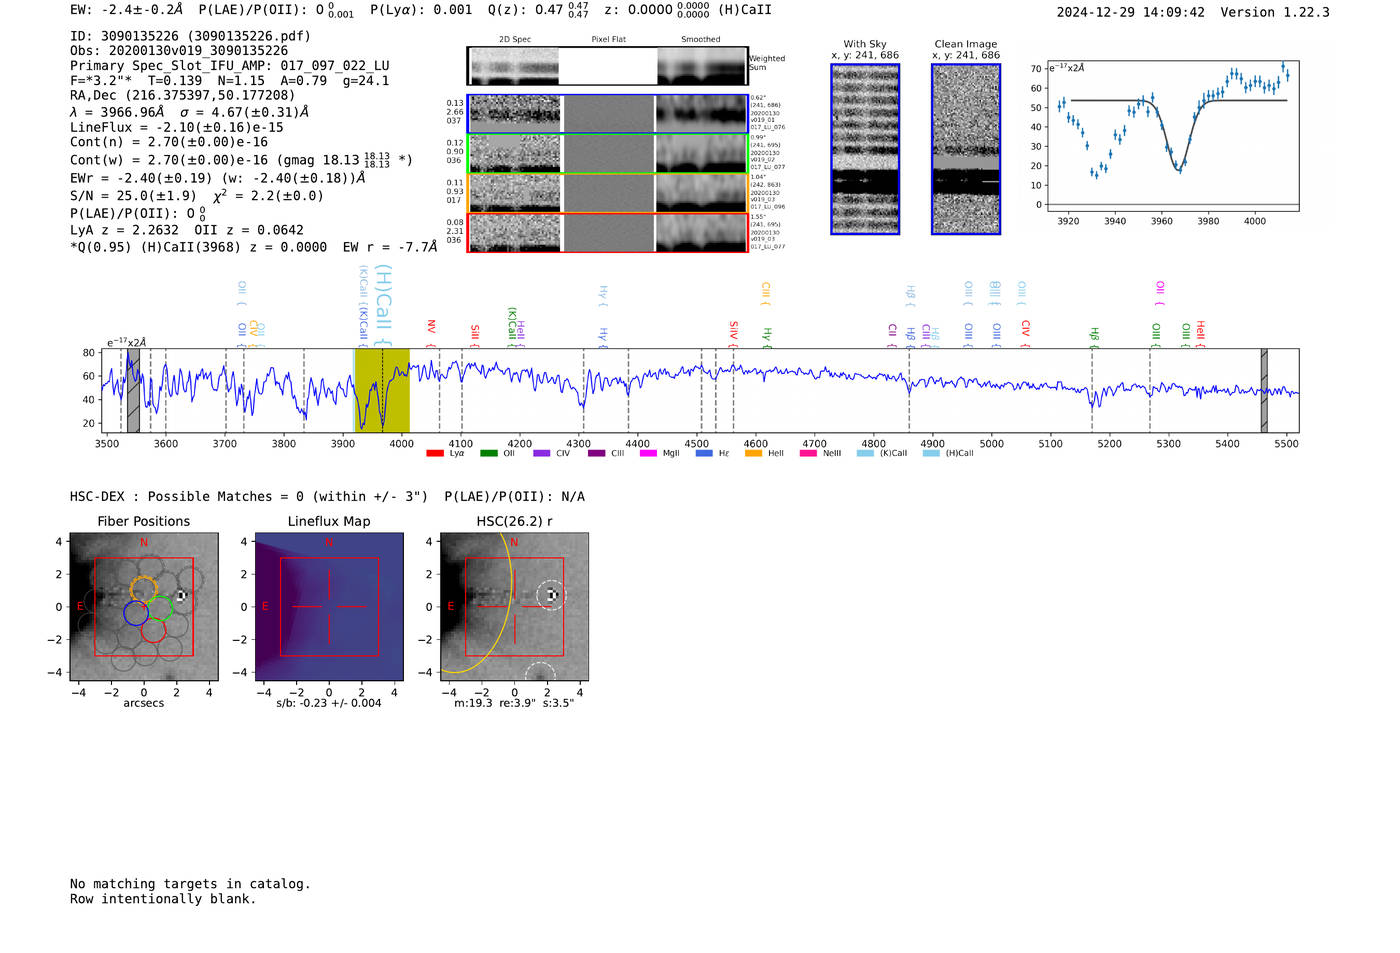The height and width of the screenshot is (953, 1400).
Task: Open the Lineflux Map panel
Action: pos(329,607)
